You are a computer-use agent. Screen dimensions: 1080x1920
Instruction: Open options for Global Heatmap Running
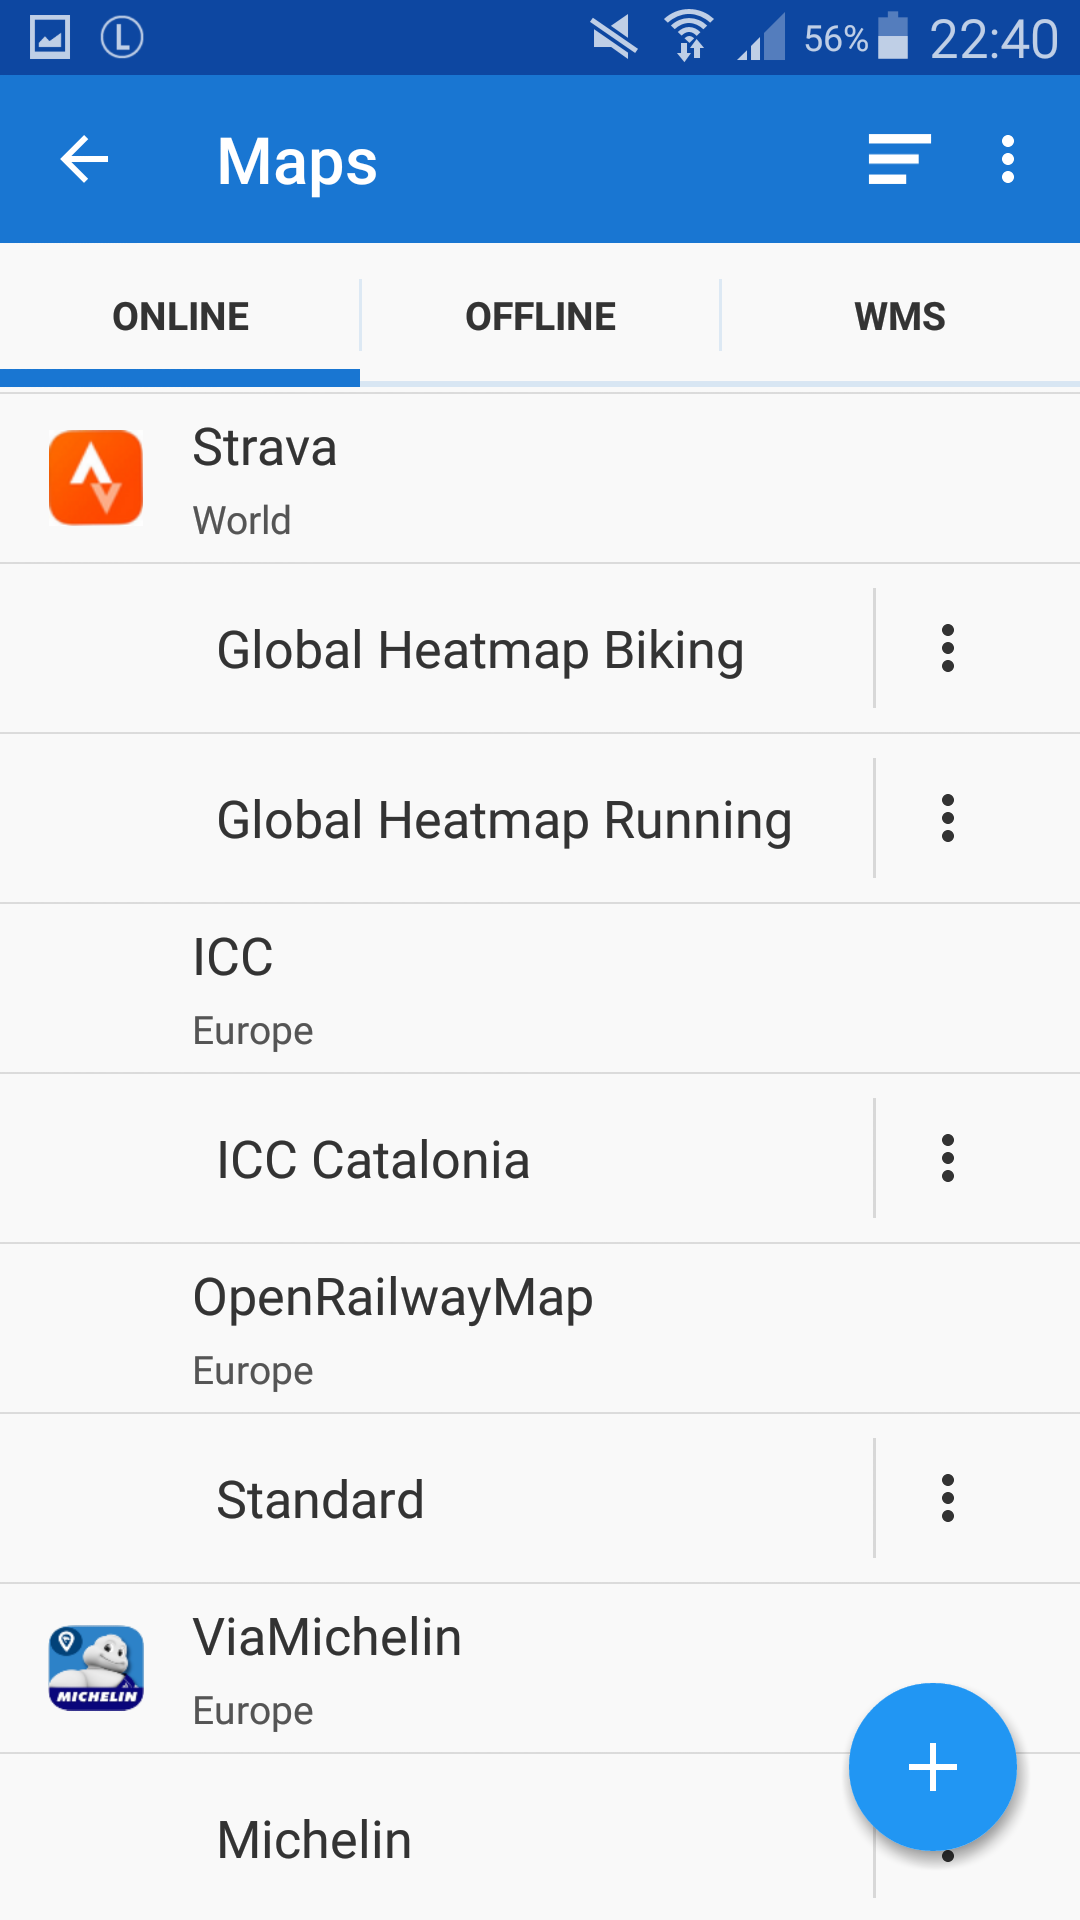[x=947, y=818]
